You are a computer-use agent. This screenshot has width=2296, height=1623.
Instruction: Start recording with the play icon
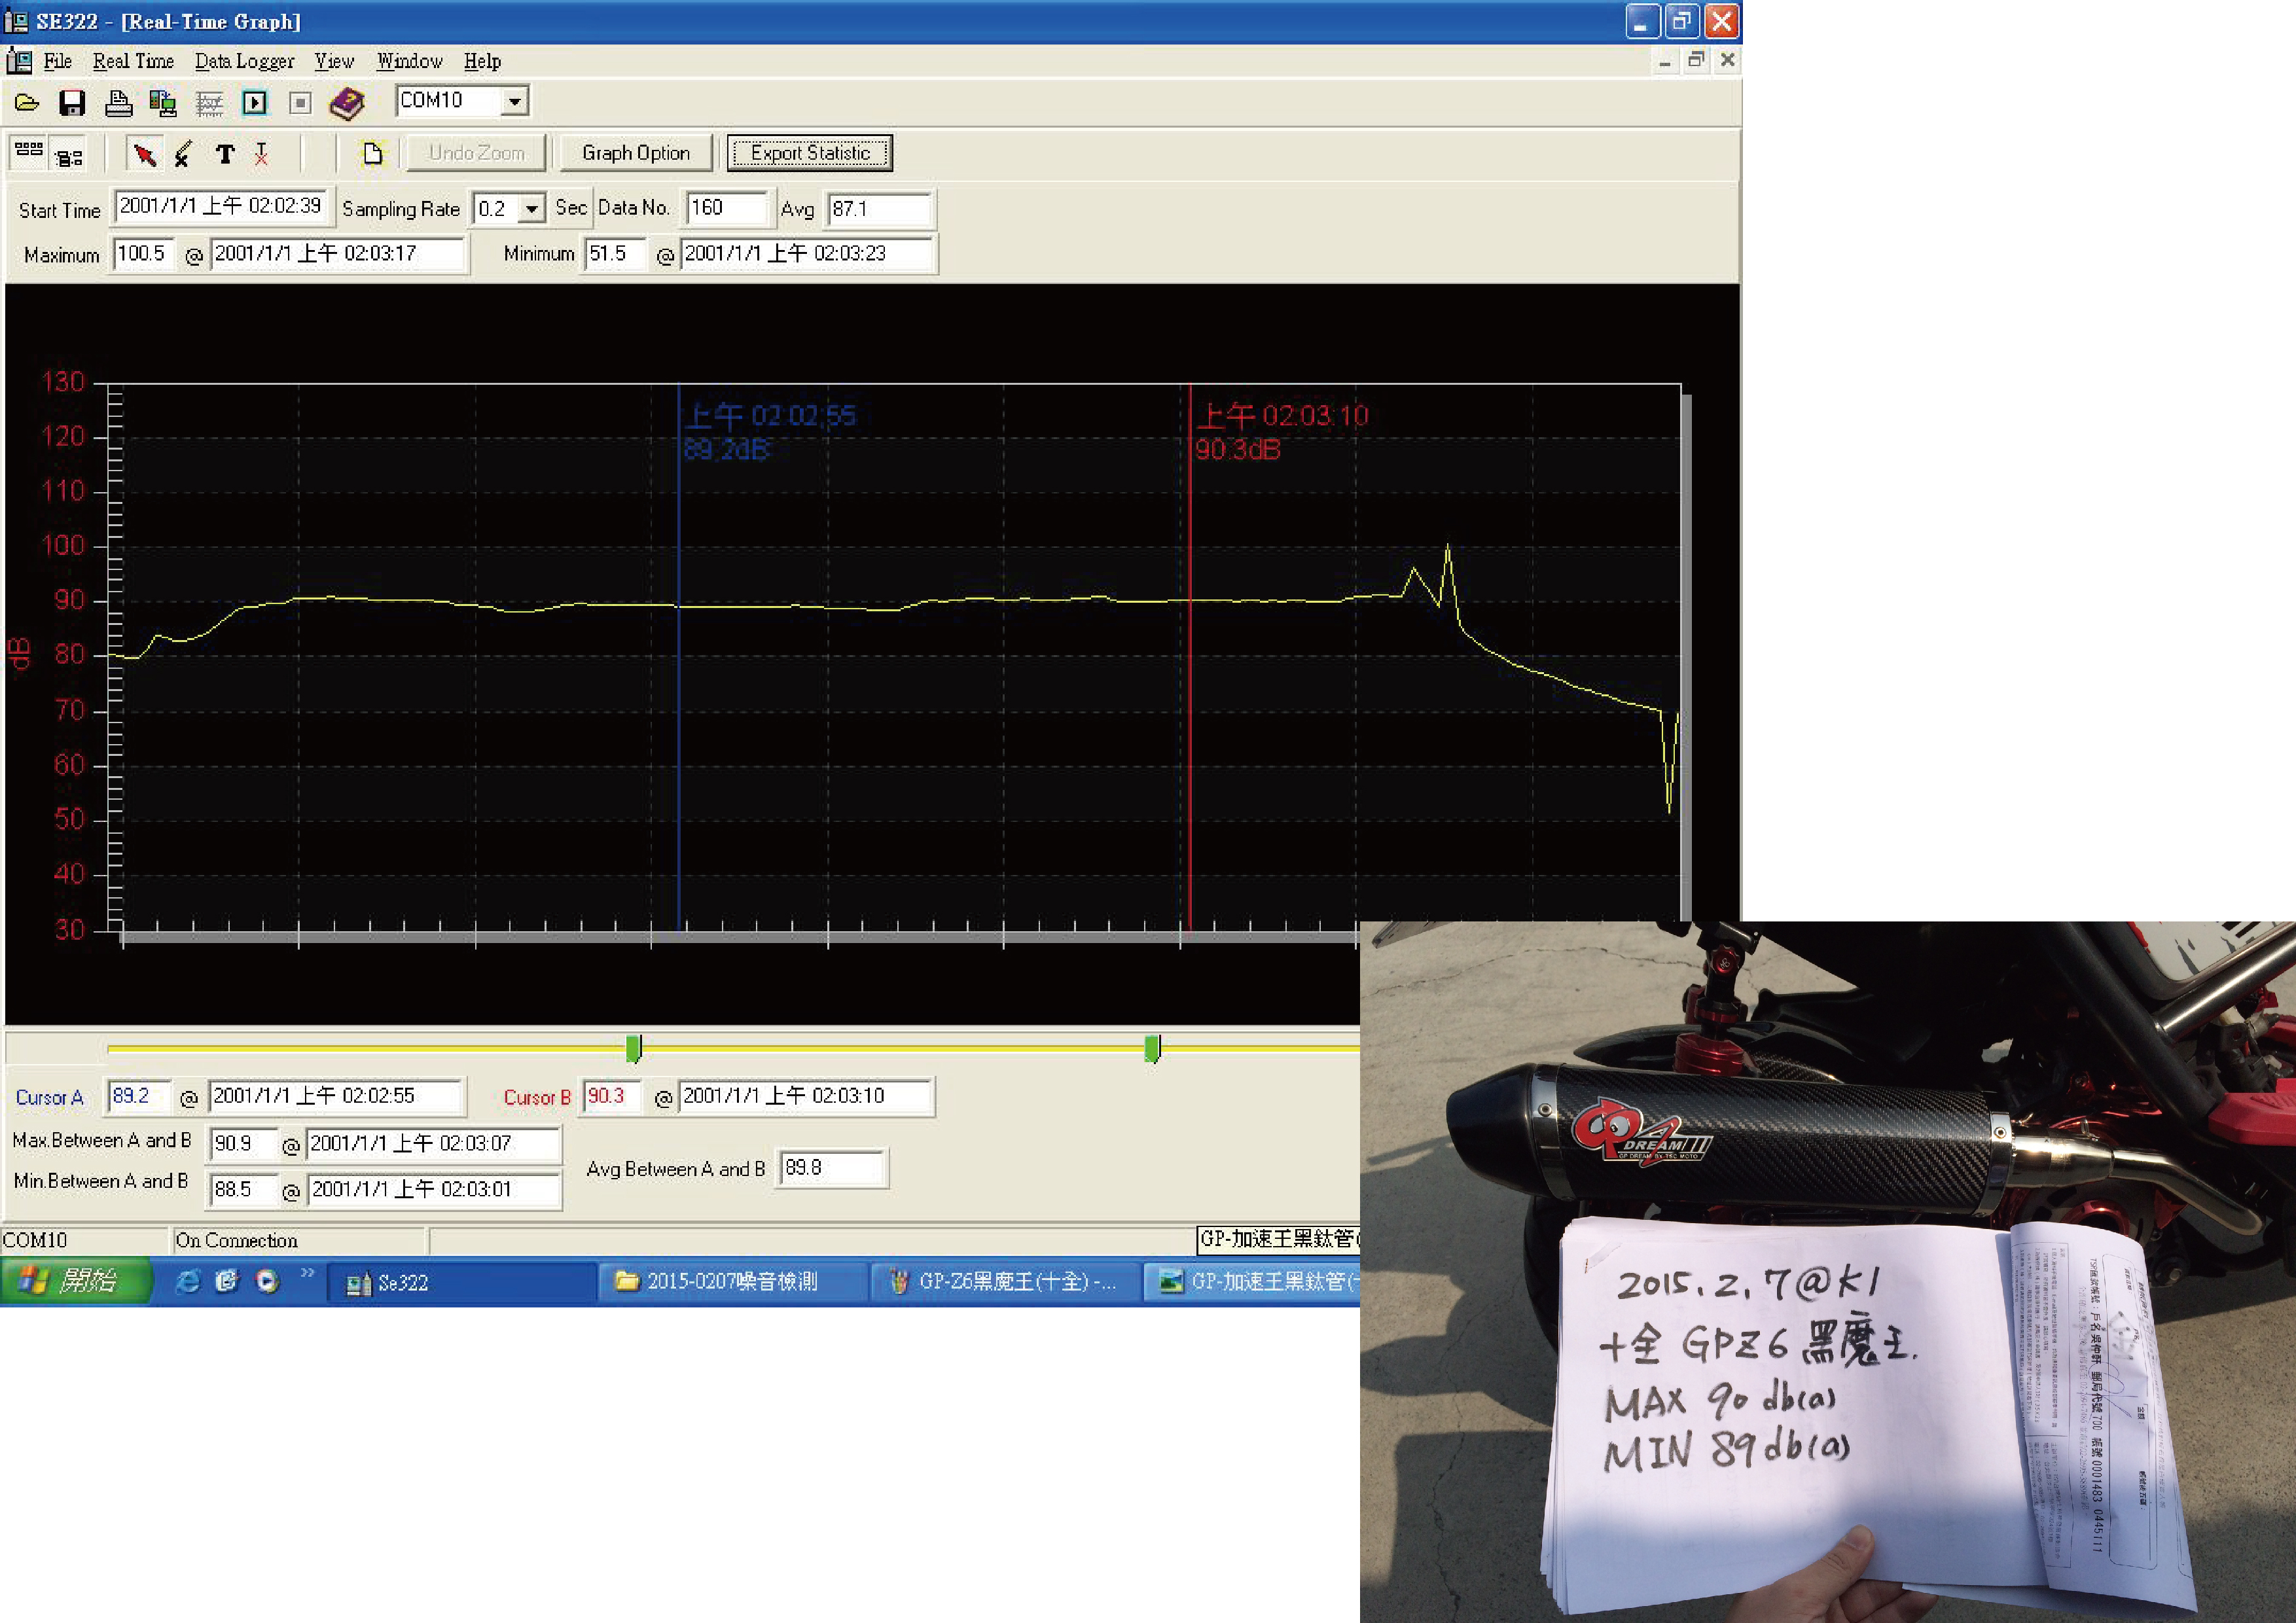(255, 102)
